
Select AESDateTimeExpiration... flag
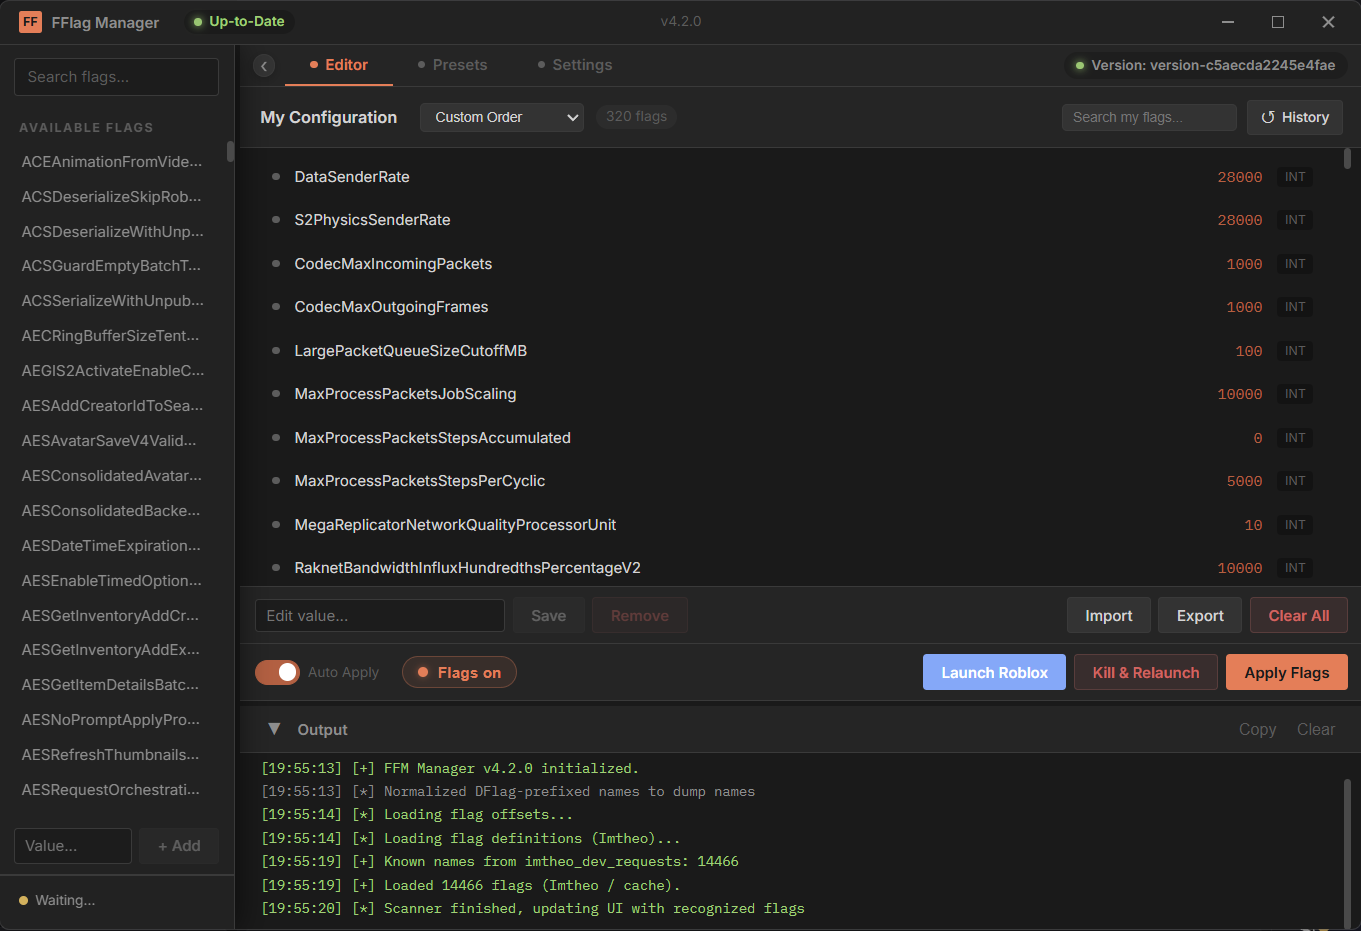point(112,546)
